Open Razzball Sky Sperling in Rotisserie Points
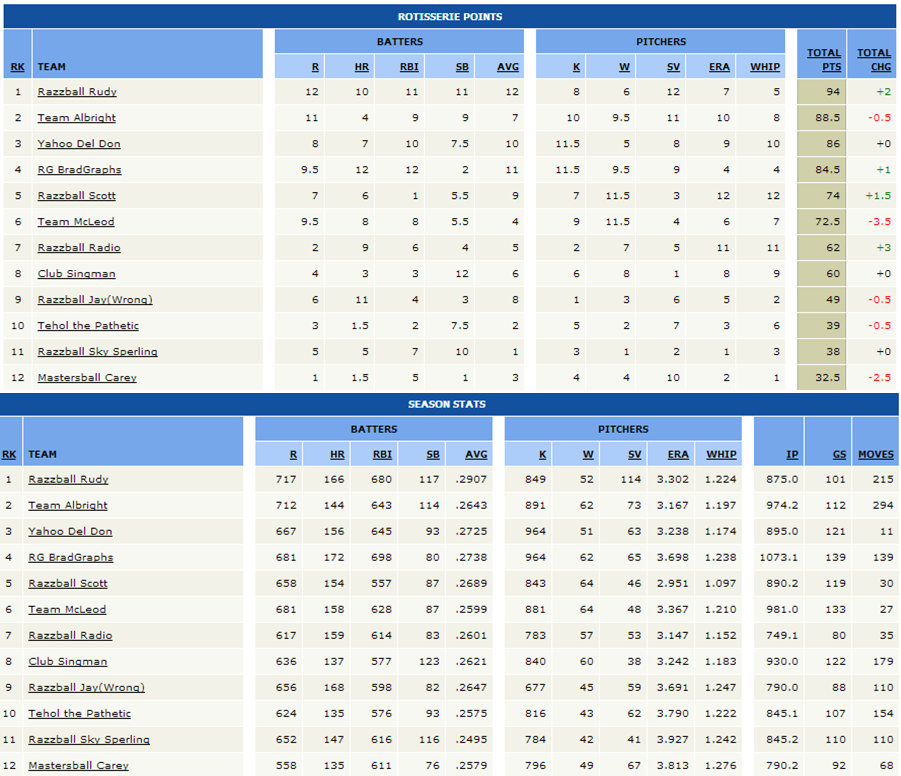 point(97,352)
